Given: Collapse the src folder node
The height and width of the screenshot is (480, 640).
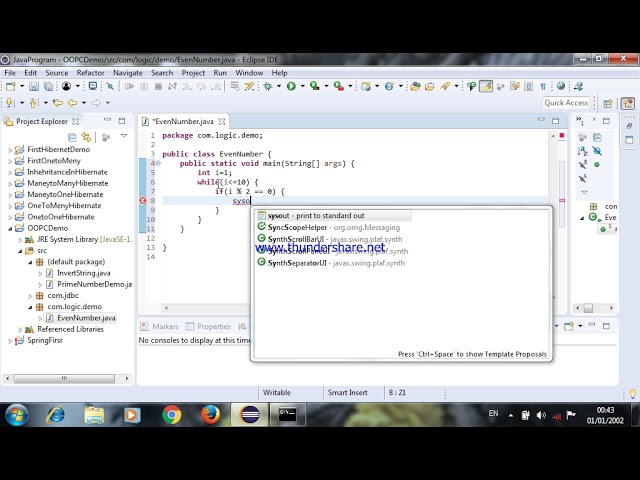Looking at the screenshot, I should pos(20,251).
